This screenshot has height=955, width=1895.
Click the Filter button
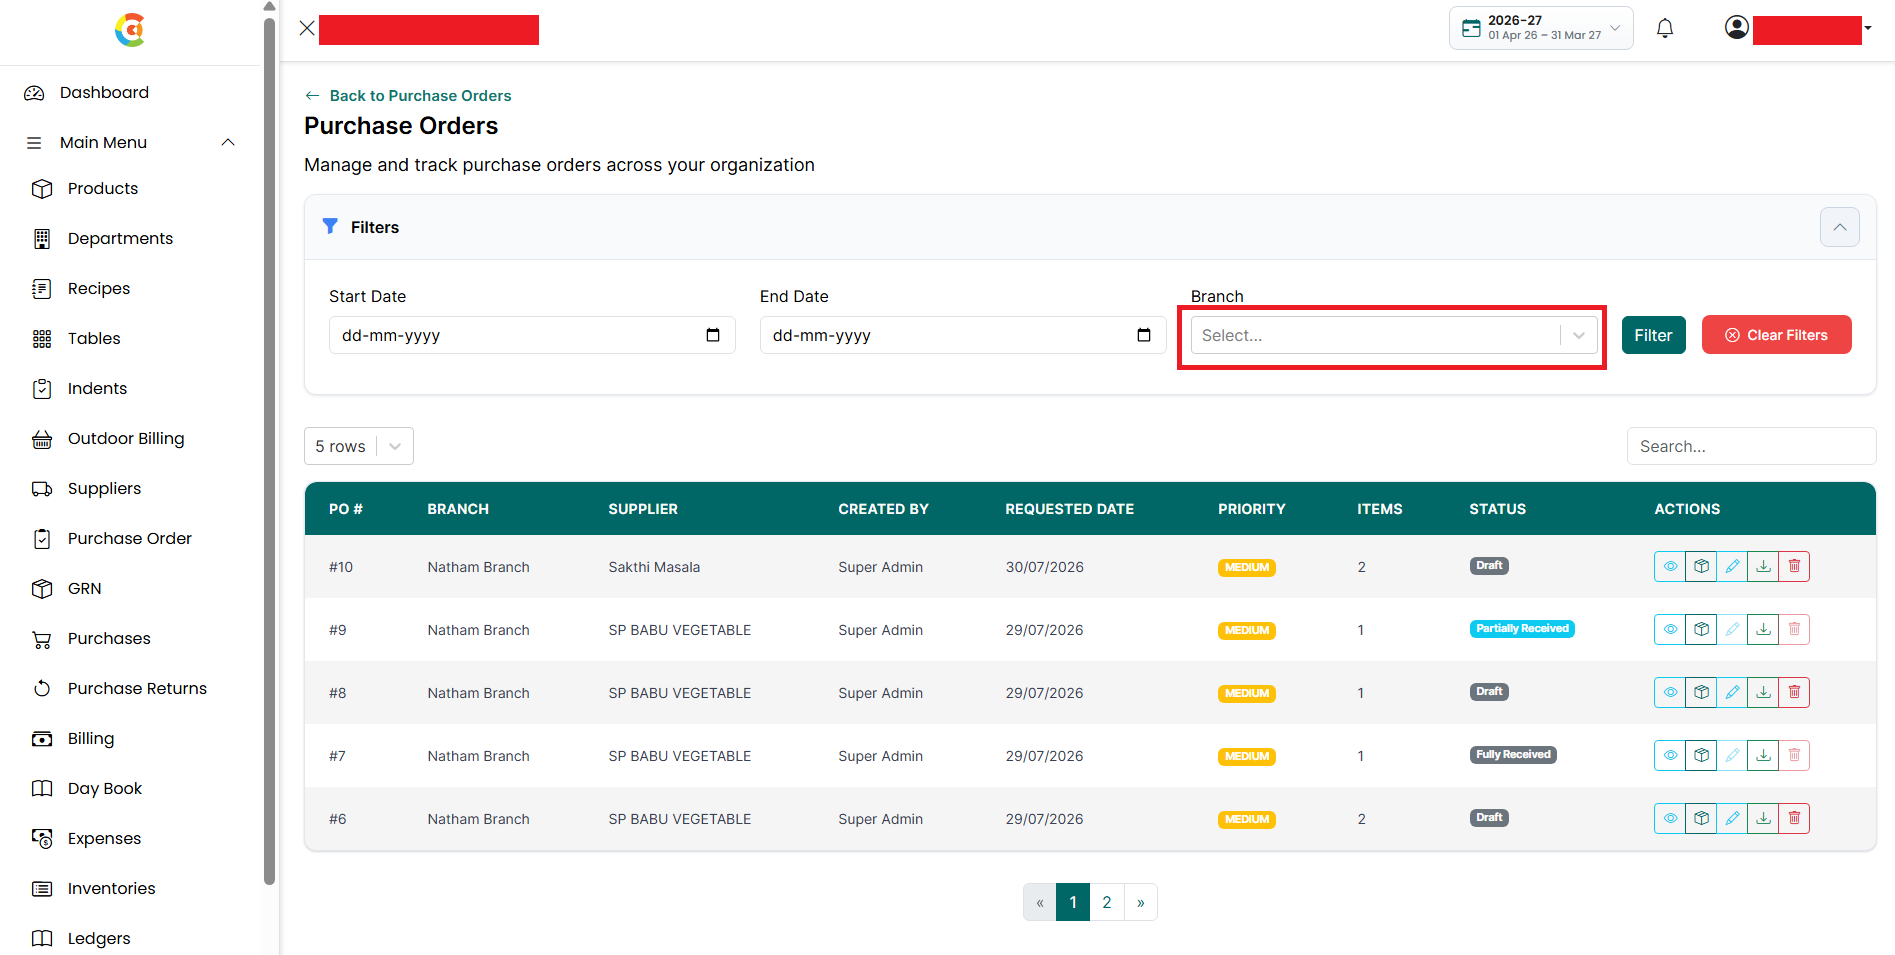tap(1654, 335)
